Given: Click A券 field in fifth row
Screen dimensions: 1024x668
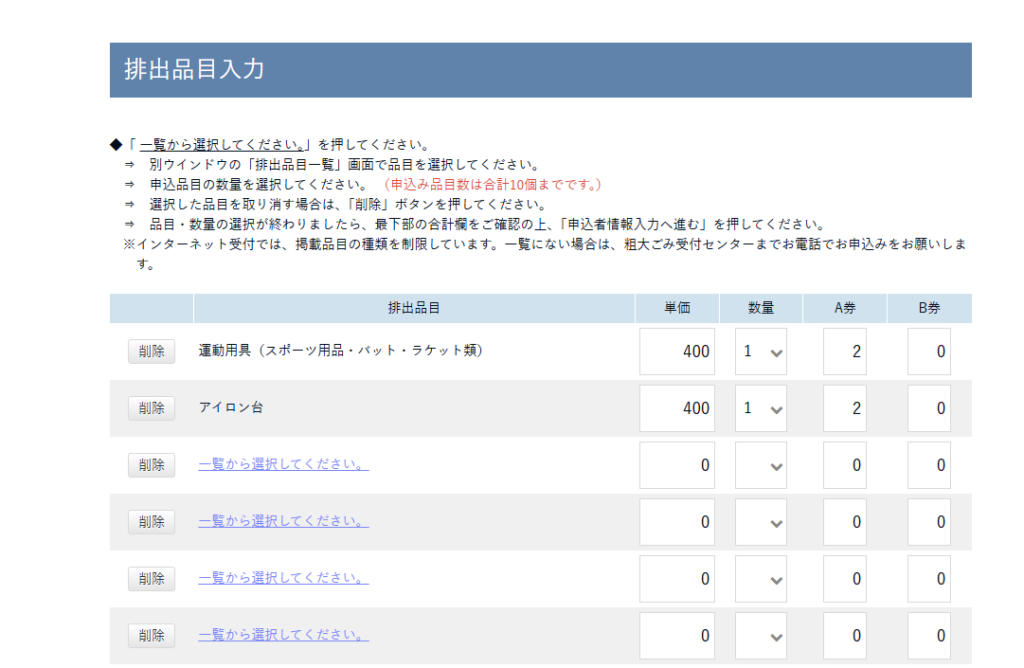Looking at the screenshot, I should point(844,579).
